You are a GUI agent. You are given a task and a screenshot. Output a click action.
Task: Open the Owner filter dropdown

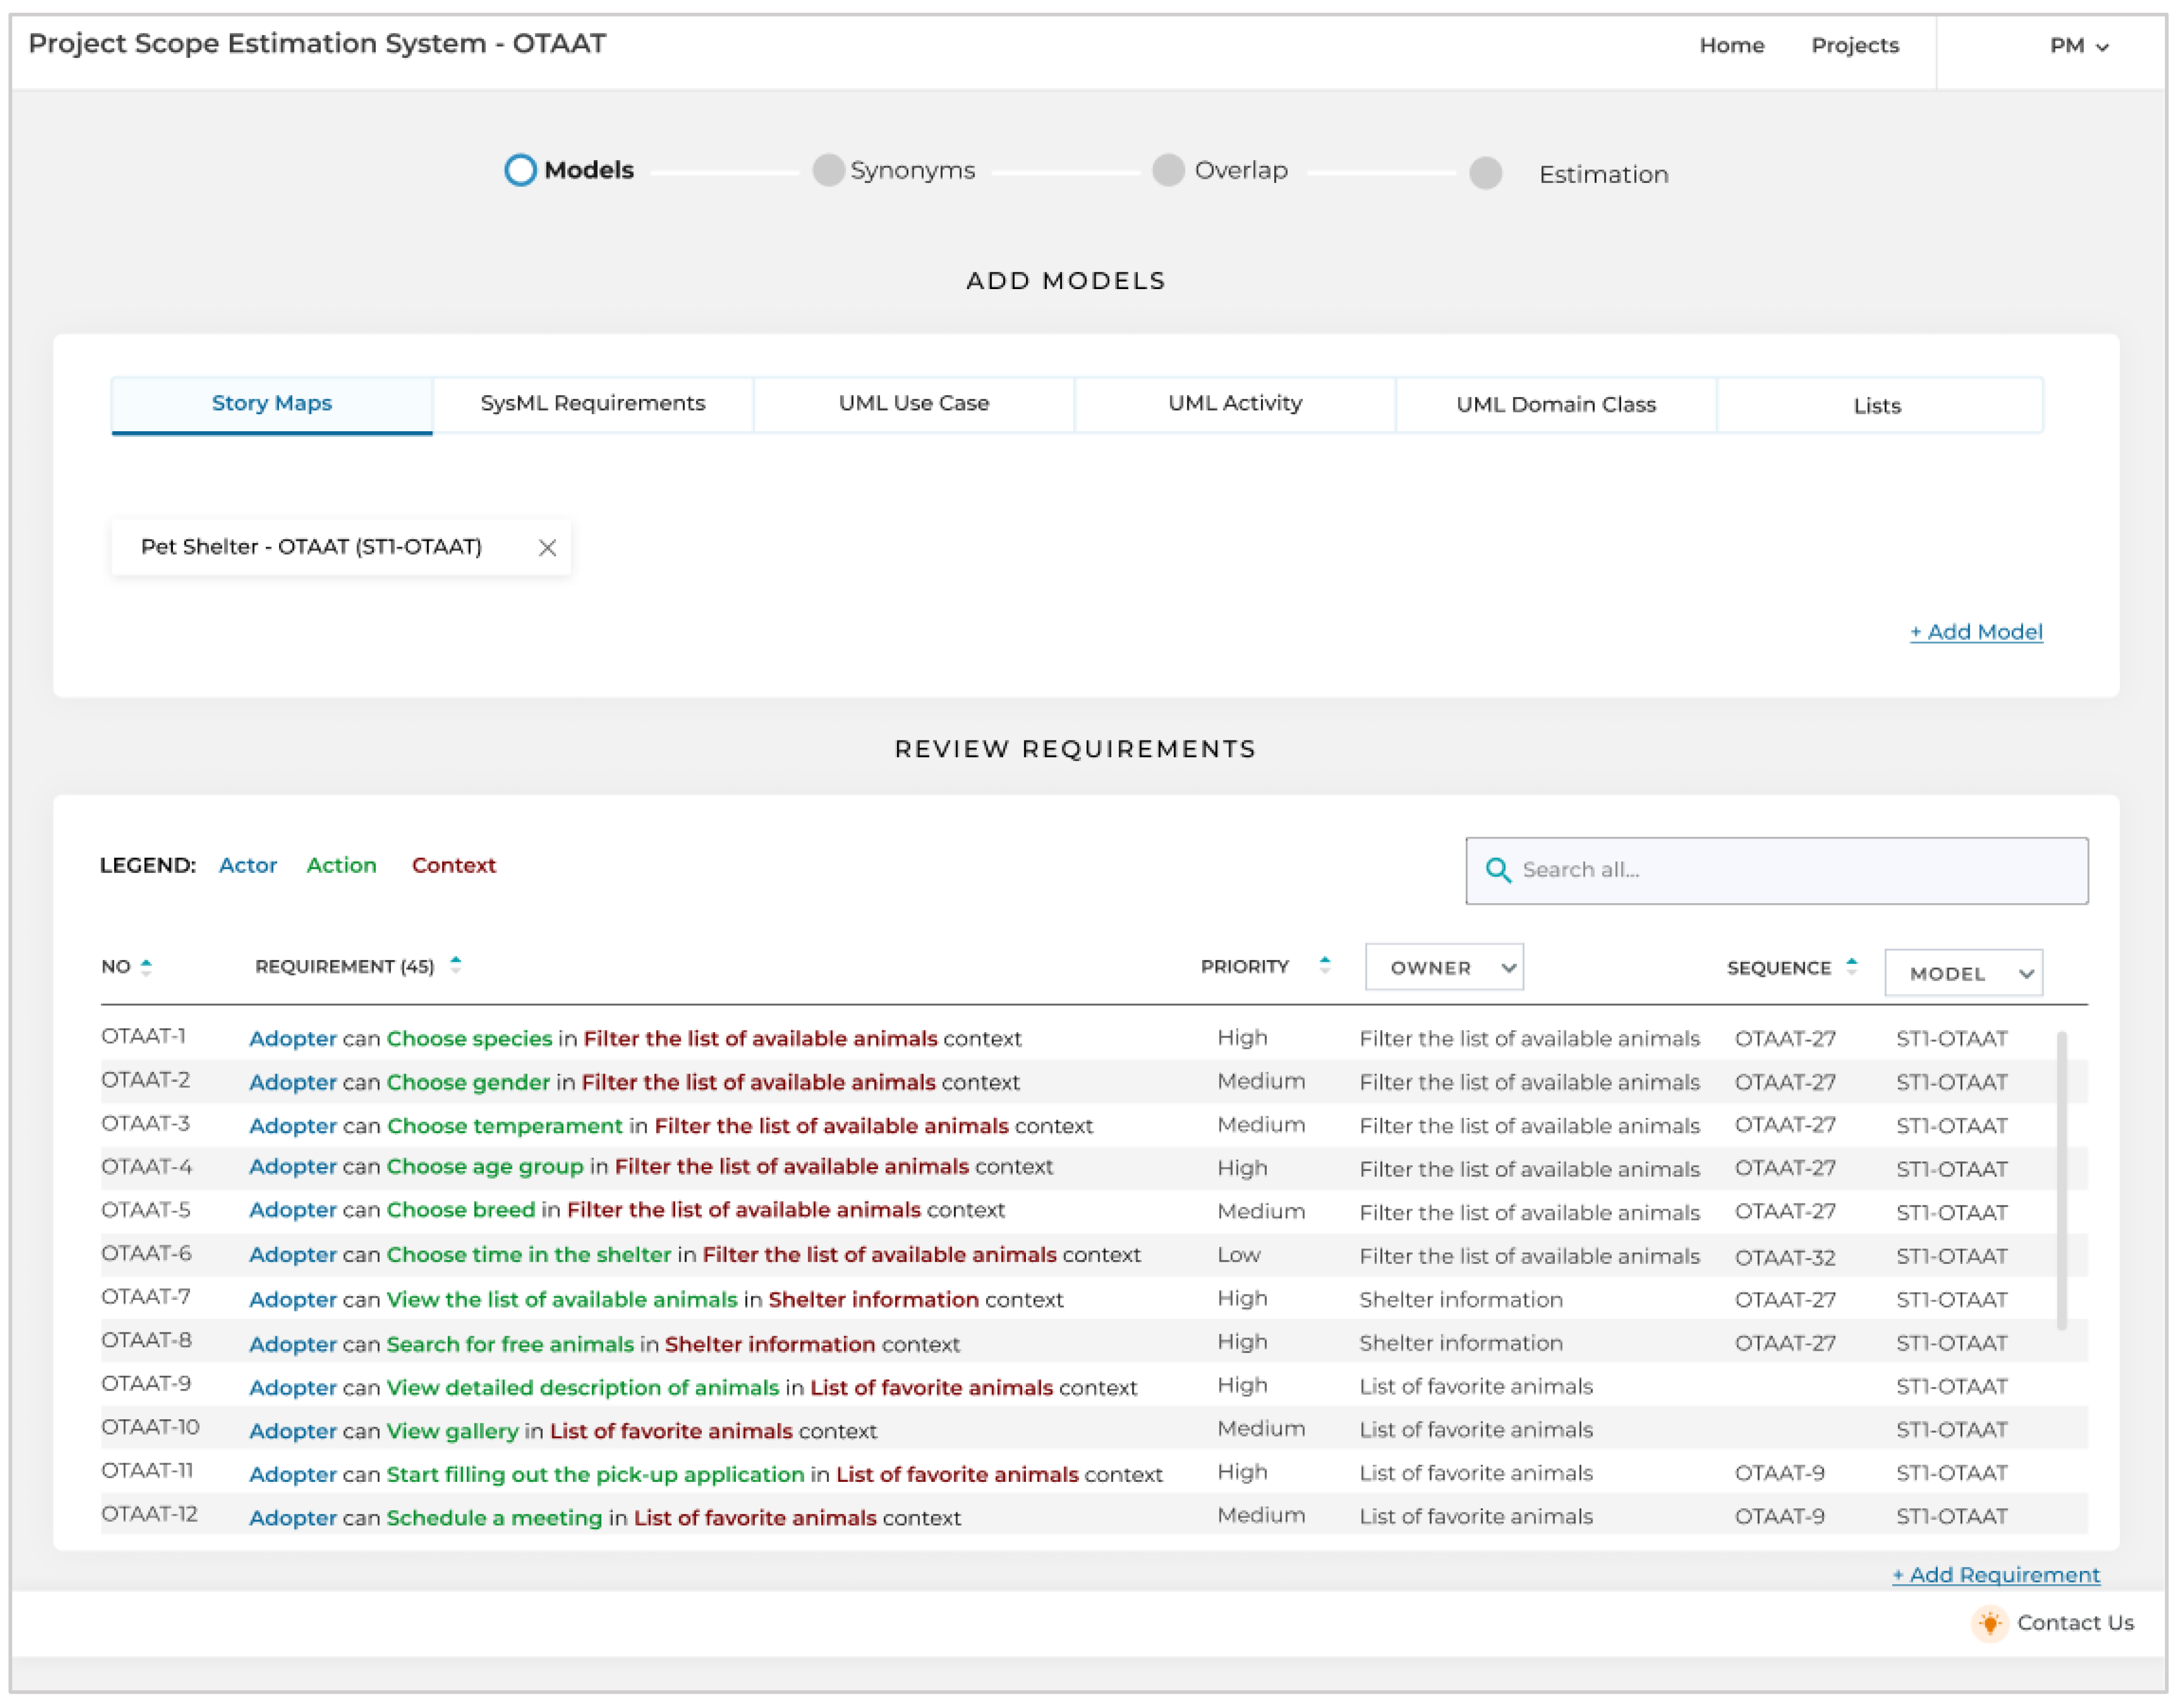[1444, 968]
